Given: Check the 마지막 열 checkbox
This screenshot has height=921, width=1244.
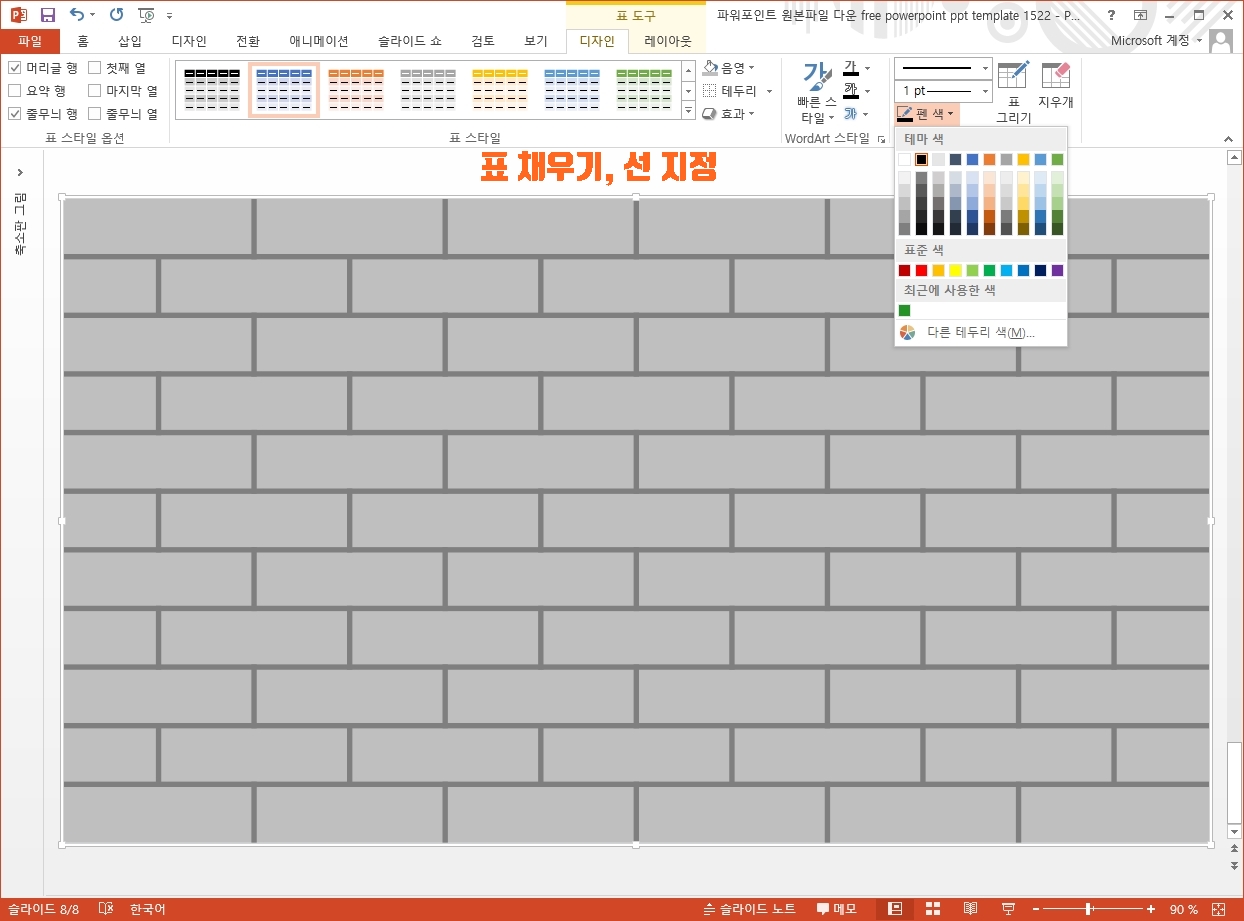Looking at the screenshot, I should tap(95, 91).
